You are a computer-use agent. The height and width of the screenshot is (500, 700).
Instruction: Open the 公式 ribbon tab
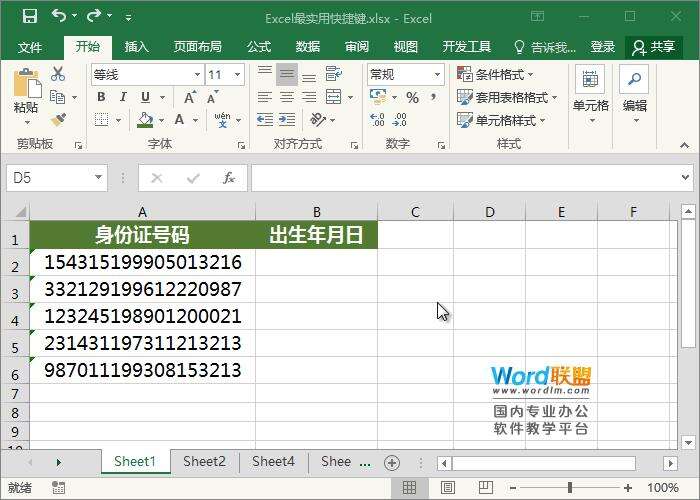[x=258, y=47]
